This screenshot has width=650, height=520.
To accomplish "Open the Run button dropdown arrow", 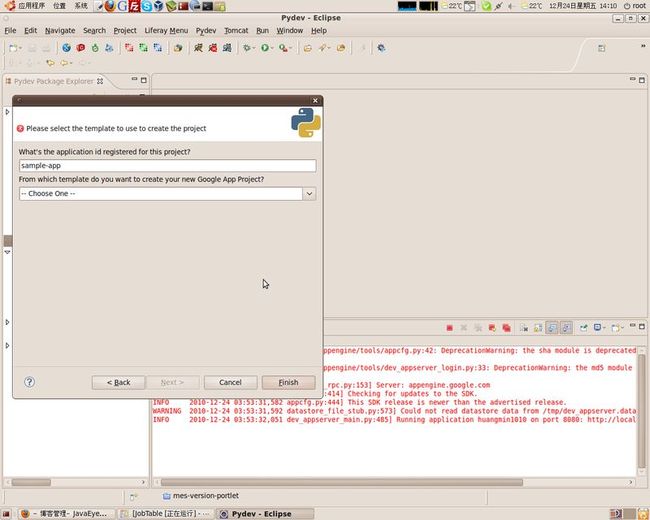I will click(272, 49).
